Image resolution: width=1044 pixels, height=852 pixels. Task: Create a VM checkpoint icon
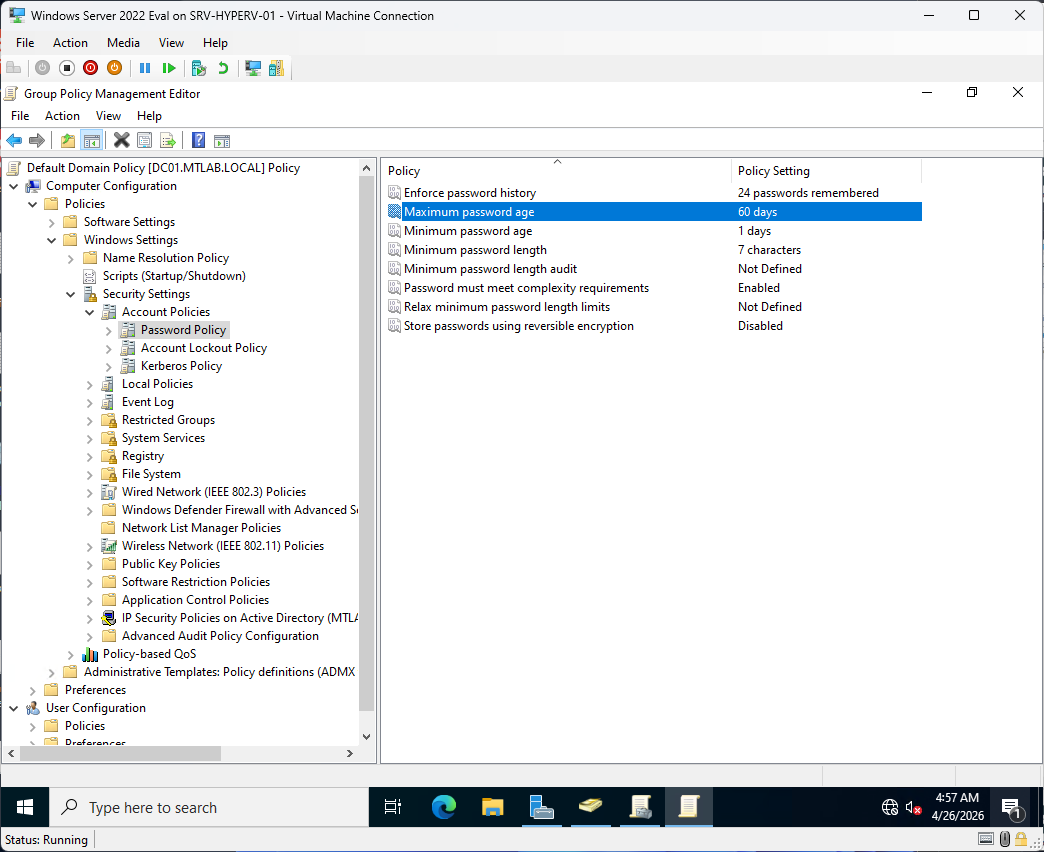click(198, 68)
